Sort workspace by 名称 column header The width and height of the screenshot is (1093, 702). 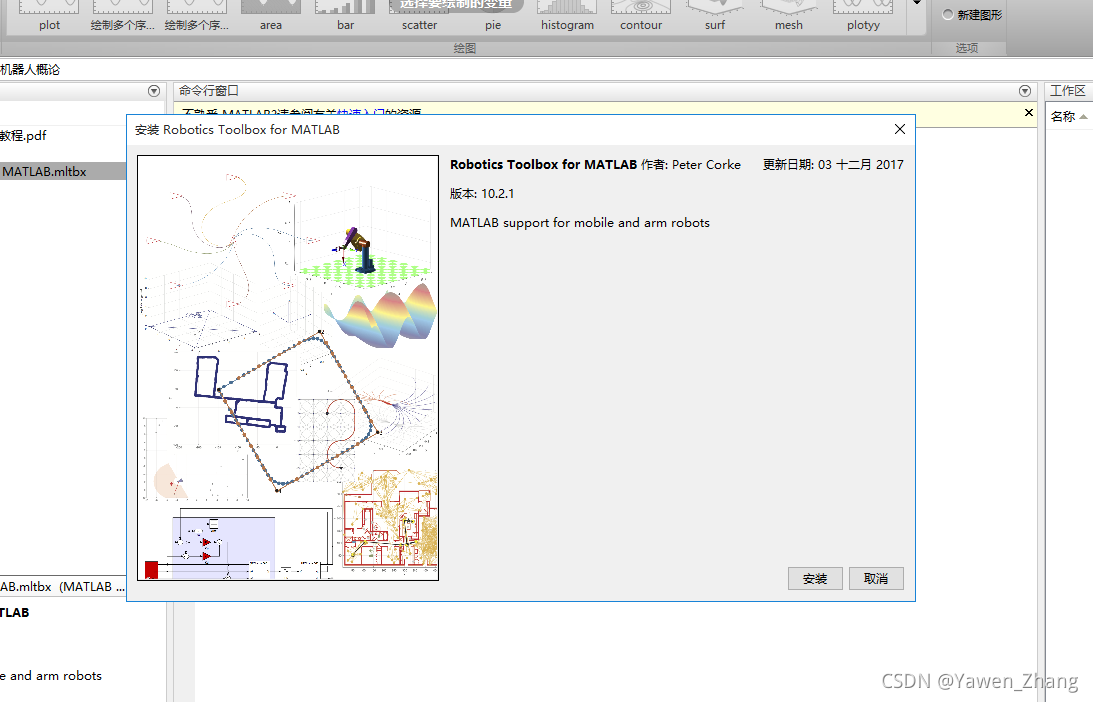click(1067, 116)
